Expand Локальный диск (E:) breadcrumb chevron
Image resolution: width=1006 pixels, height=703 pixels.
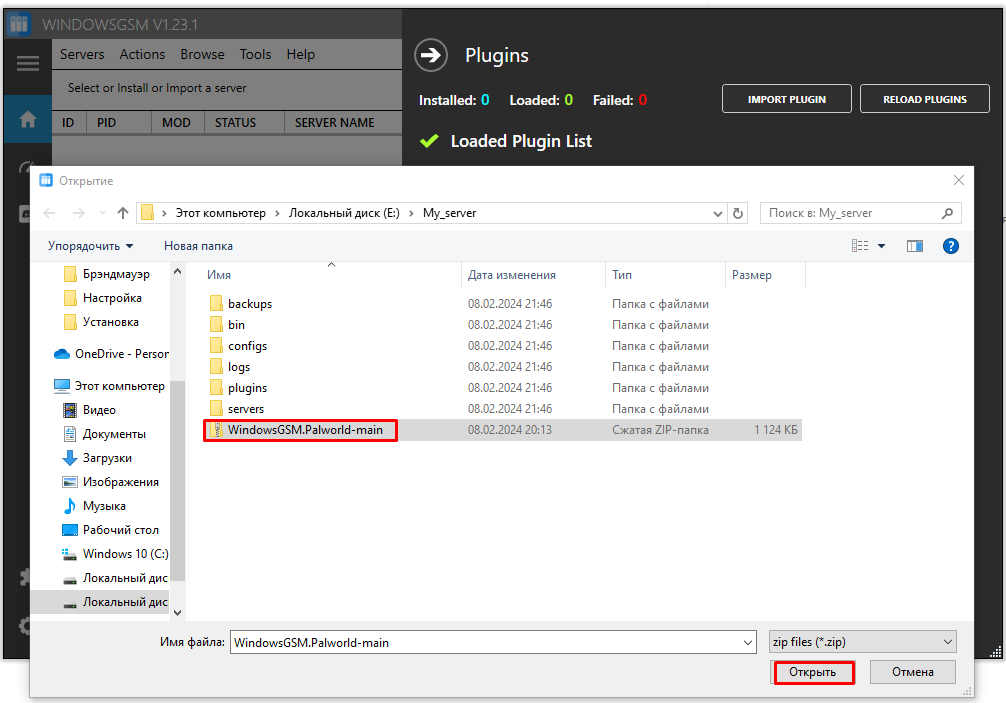(x=411, y=213)
